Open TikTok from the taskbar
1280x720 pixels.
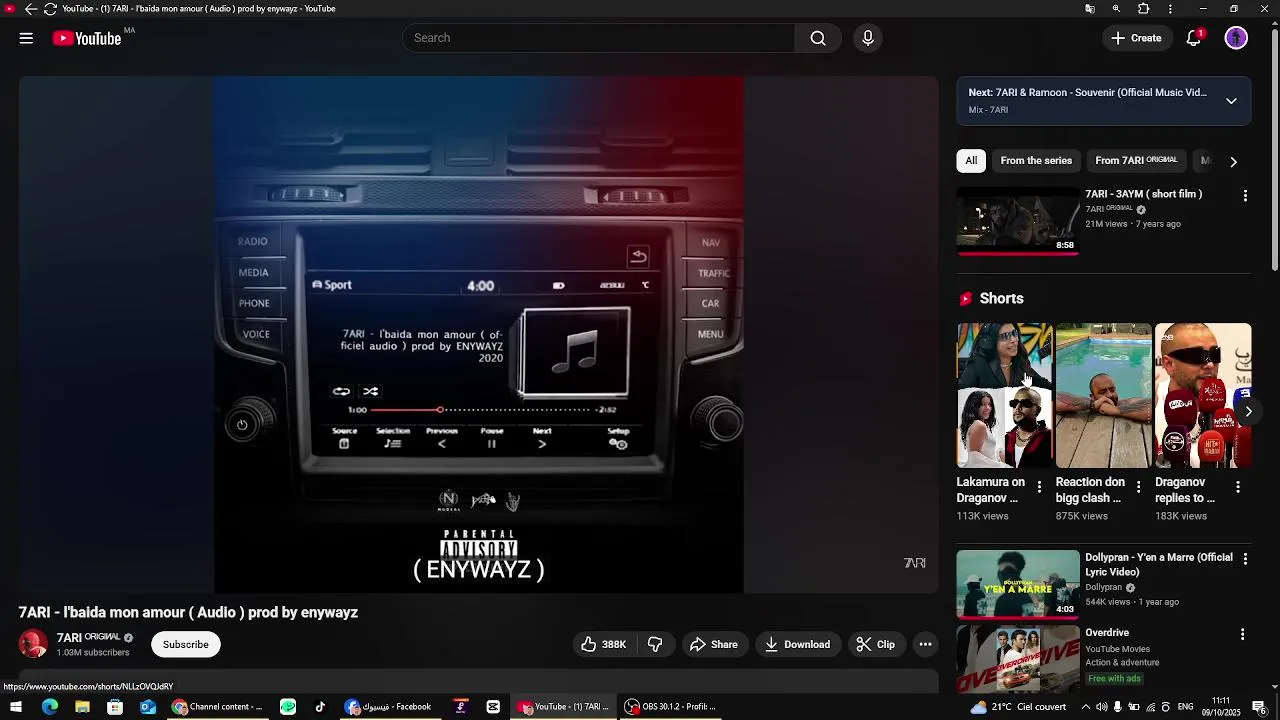point(320,707)
